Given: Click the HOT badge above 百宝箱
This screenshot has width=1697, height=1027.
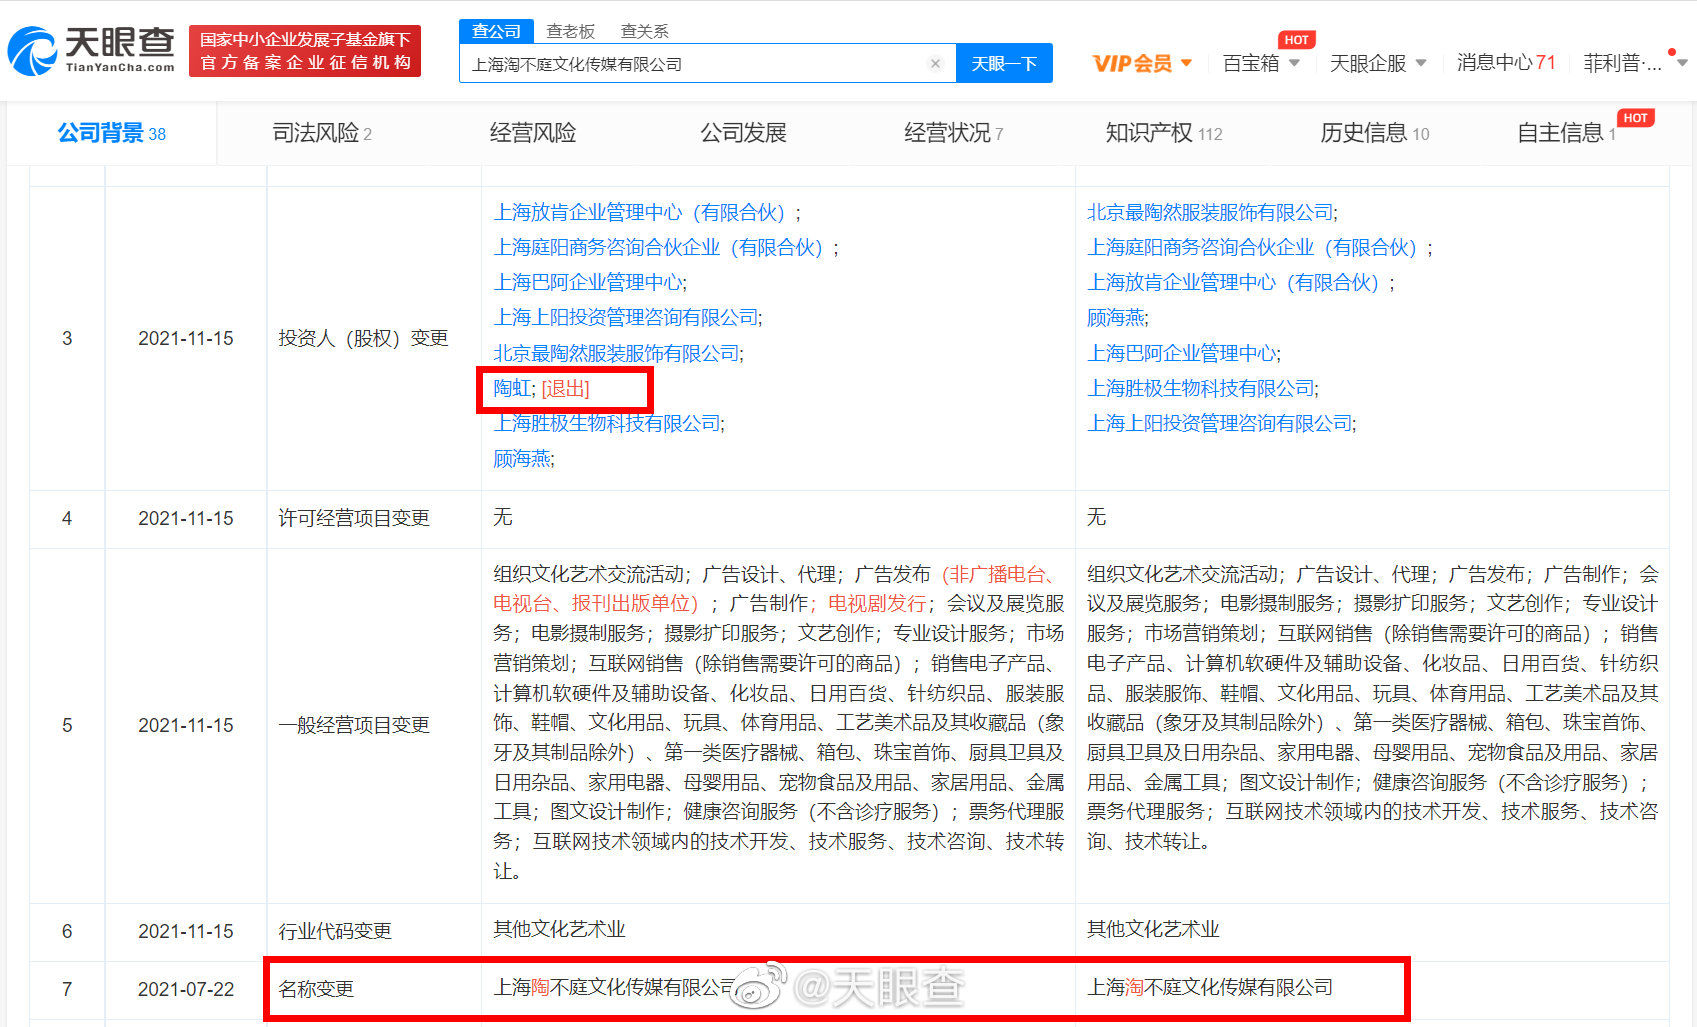Looking at the screenshot, I should [1297, 40].
